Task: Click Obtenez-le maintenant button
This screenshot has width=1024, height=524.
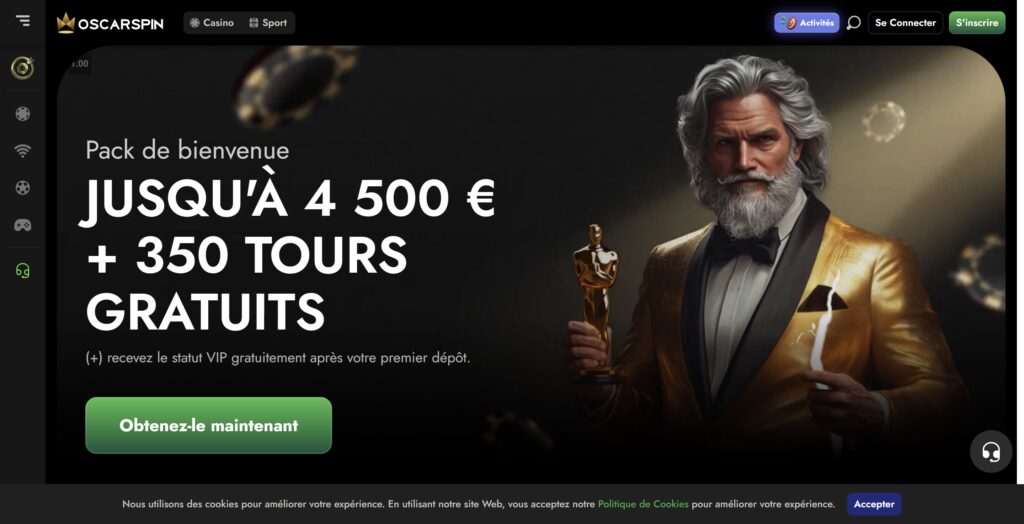Action: tap(208, 425)
